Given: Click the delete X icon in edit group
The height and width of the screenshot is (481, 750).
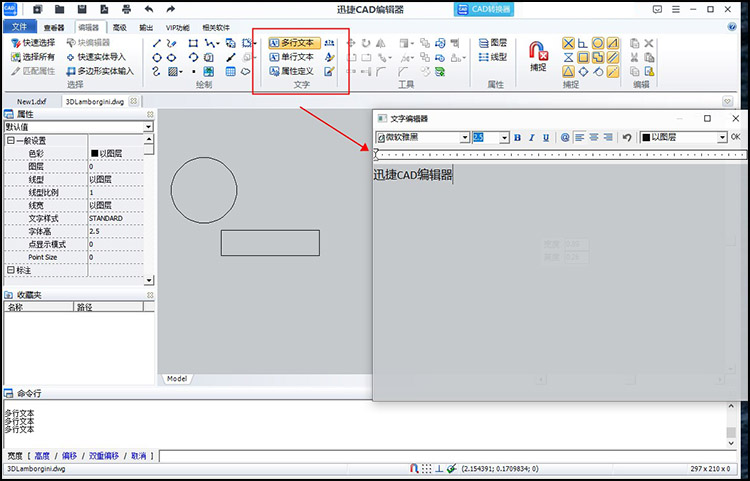Looking at the screenshot, I should (649, 43).
